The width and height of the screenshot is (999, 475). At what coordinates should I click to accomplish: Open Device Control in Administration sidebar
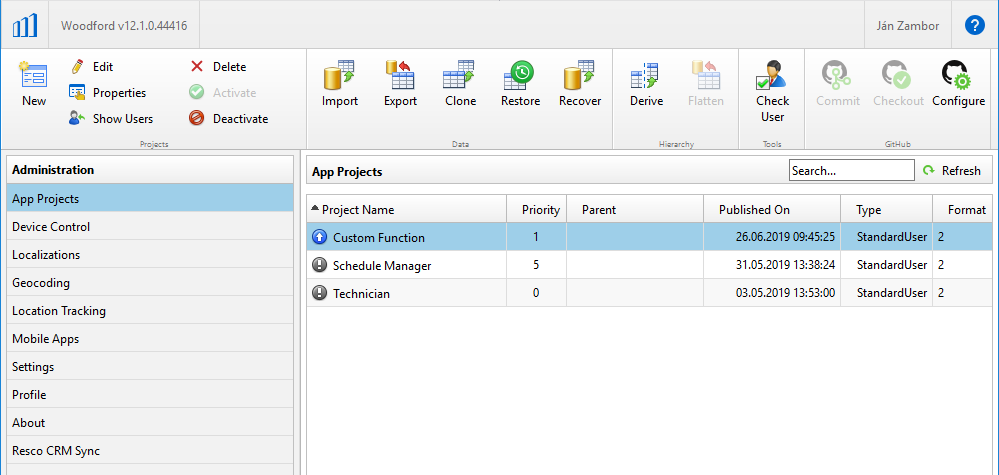(51, 227)
